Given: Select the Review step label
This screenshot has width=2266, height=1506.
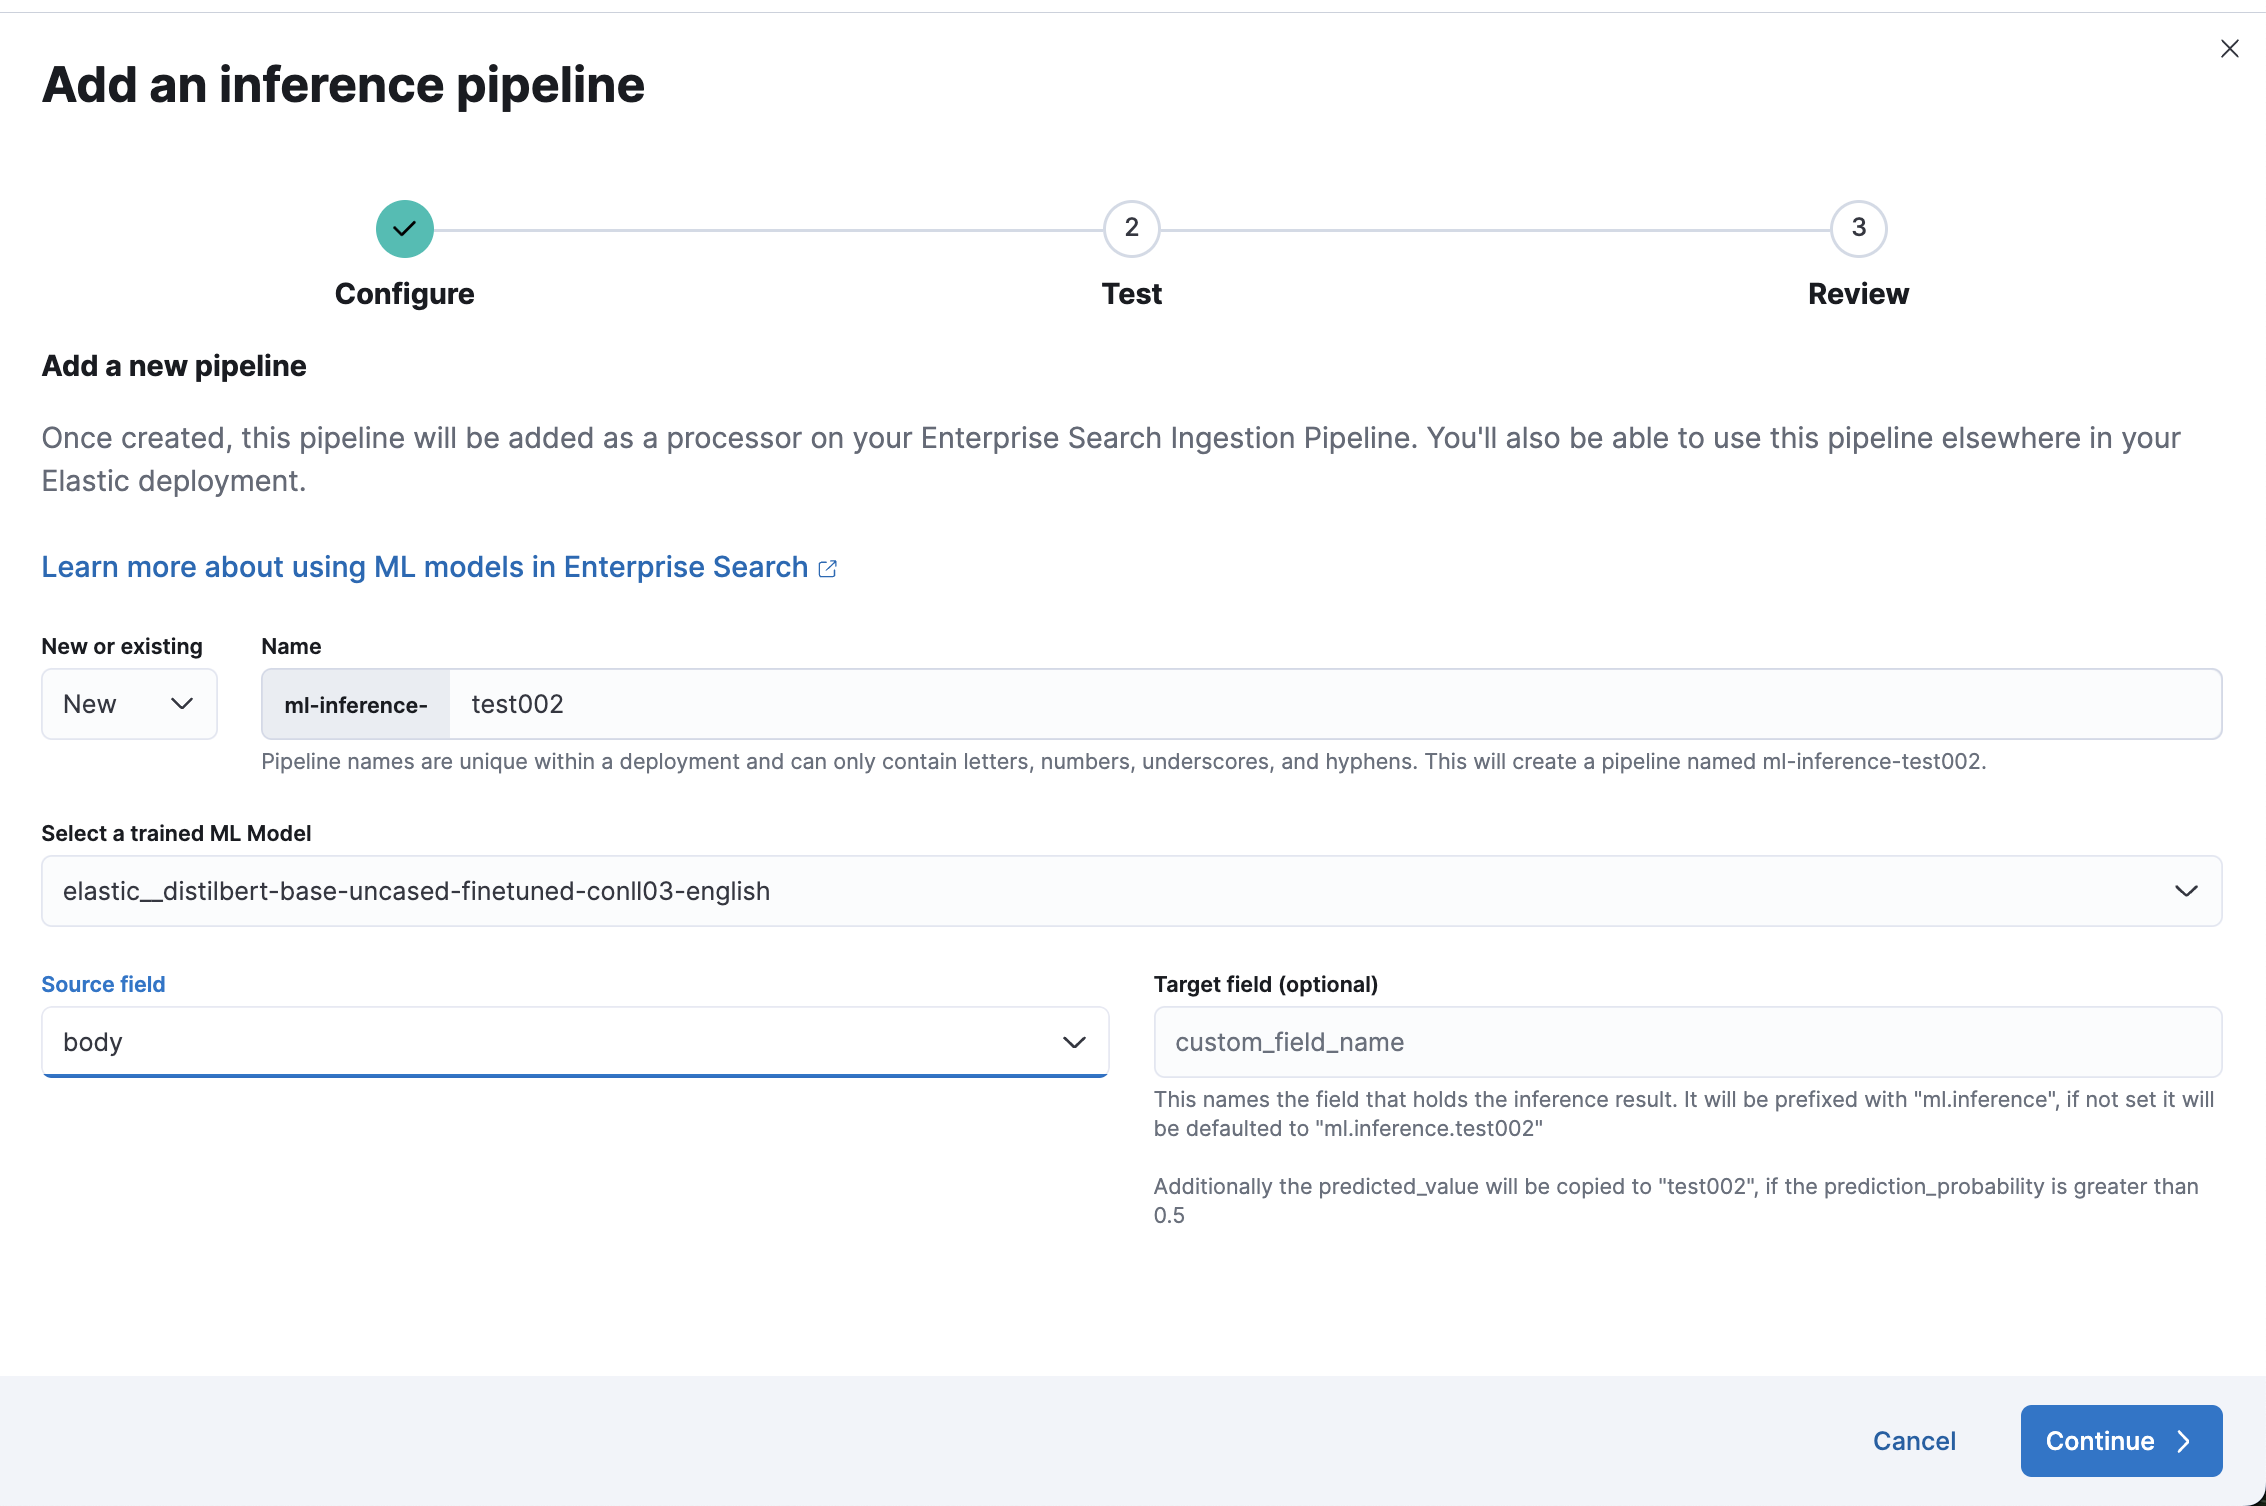Looking at the screenshot, I should click(1858, 294).
